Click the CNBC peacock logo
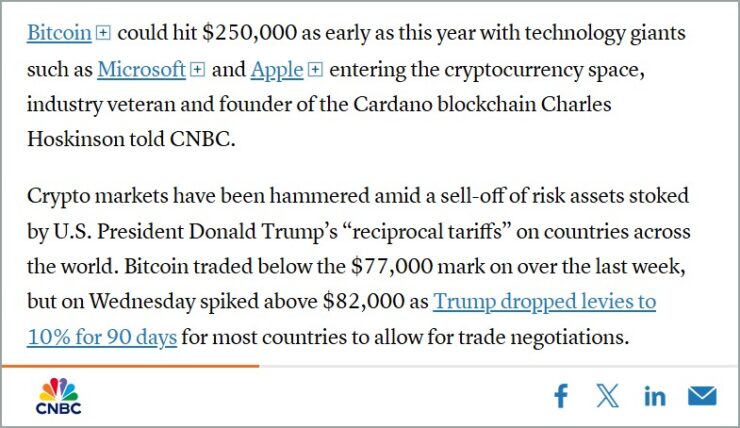Viewport: 740px width, 428px height. (59, 395)
